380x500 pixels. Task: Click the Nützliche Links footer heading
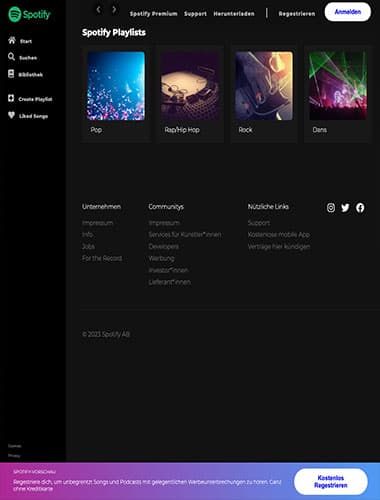(268, 207)
